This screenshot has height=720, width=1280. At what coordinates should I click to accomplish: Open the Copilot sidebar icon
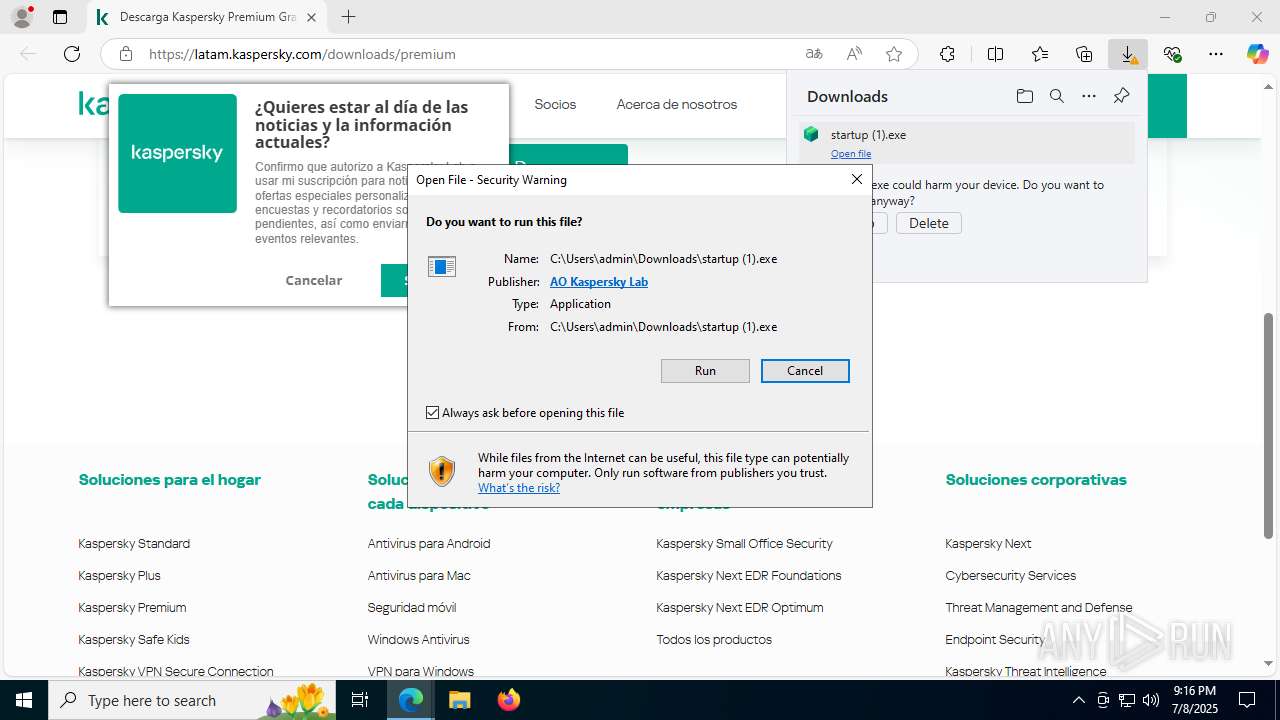point(1258,54)
